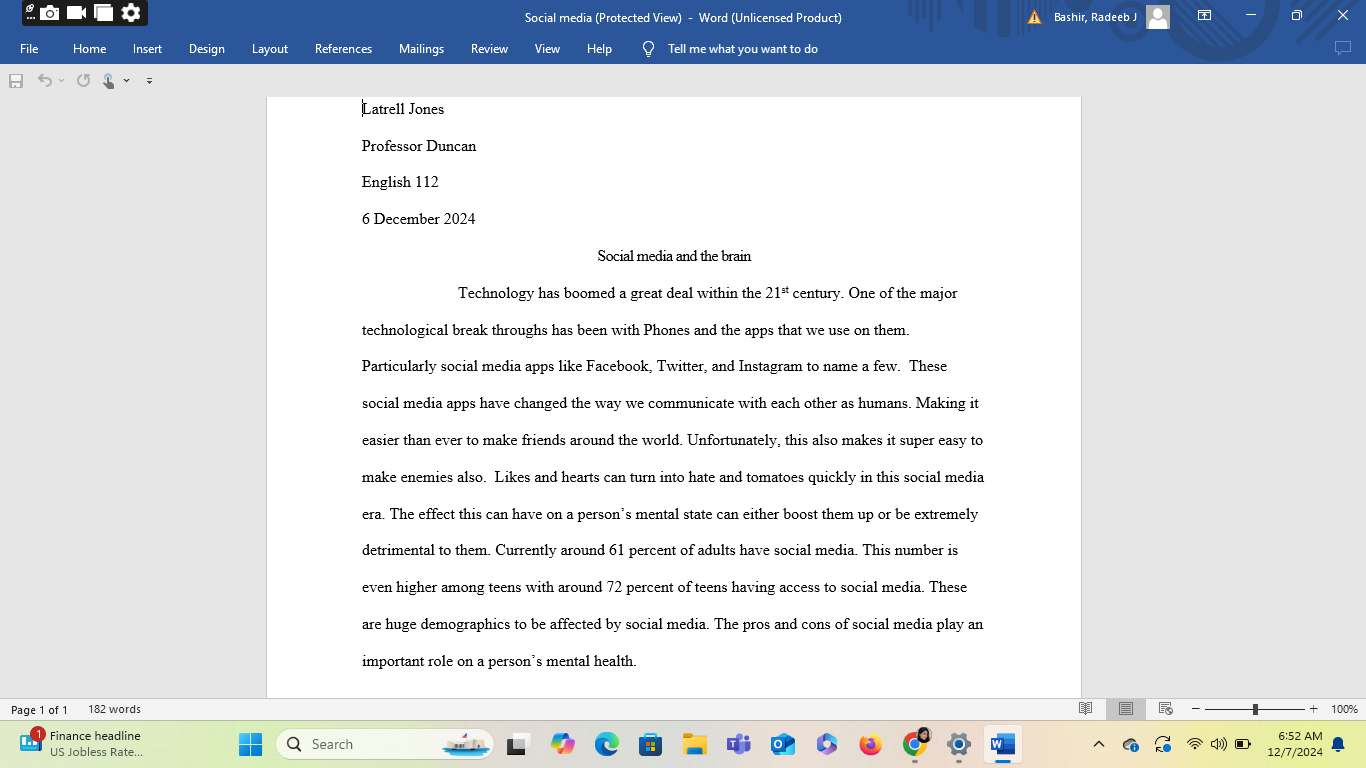The height and width of the screenshot is (768, 1366).
Task: Switch to Read Mode view
Action: 1085,708
